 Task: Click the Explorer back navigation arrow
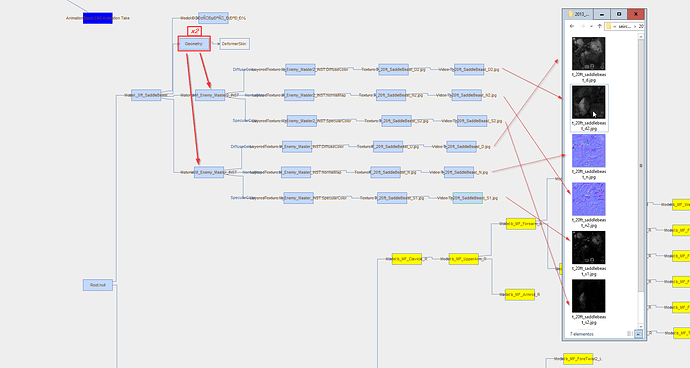pos(572,26)
